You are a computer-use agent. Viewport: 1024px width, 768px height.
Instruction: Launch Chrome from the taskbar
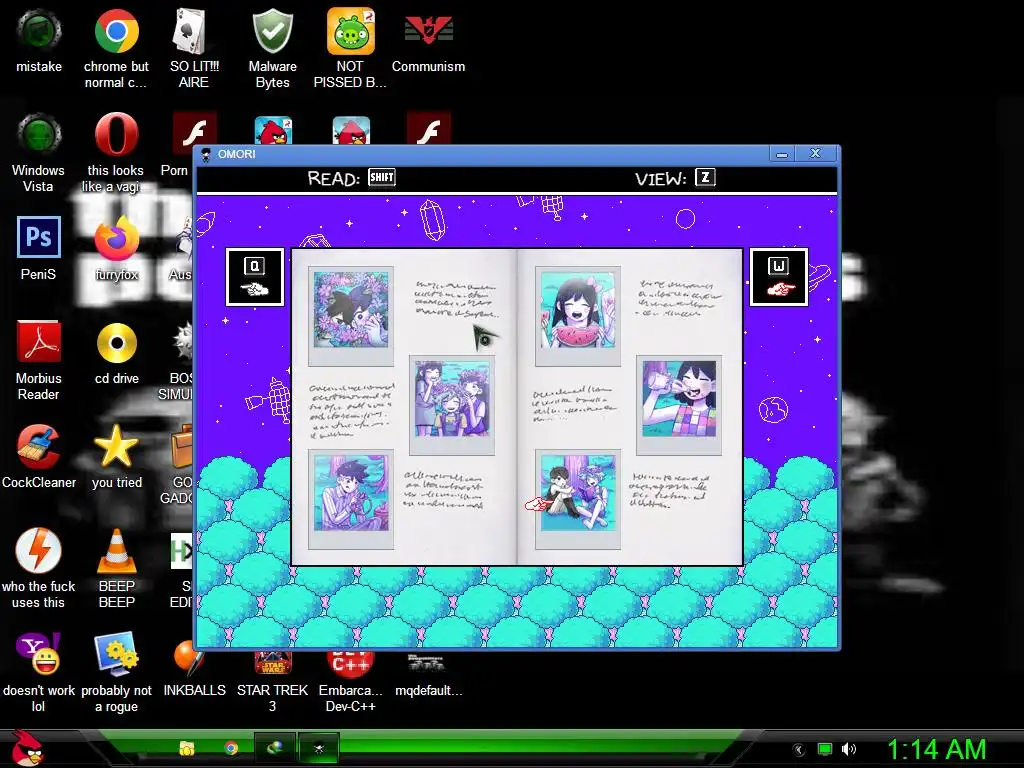click(231, 748)
